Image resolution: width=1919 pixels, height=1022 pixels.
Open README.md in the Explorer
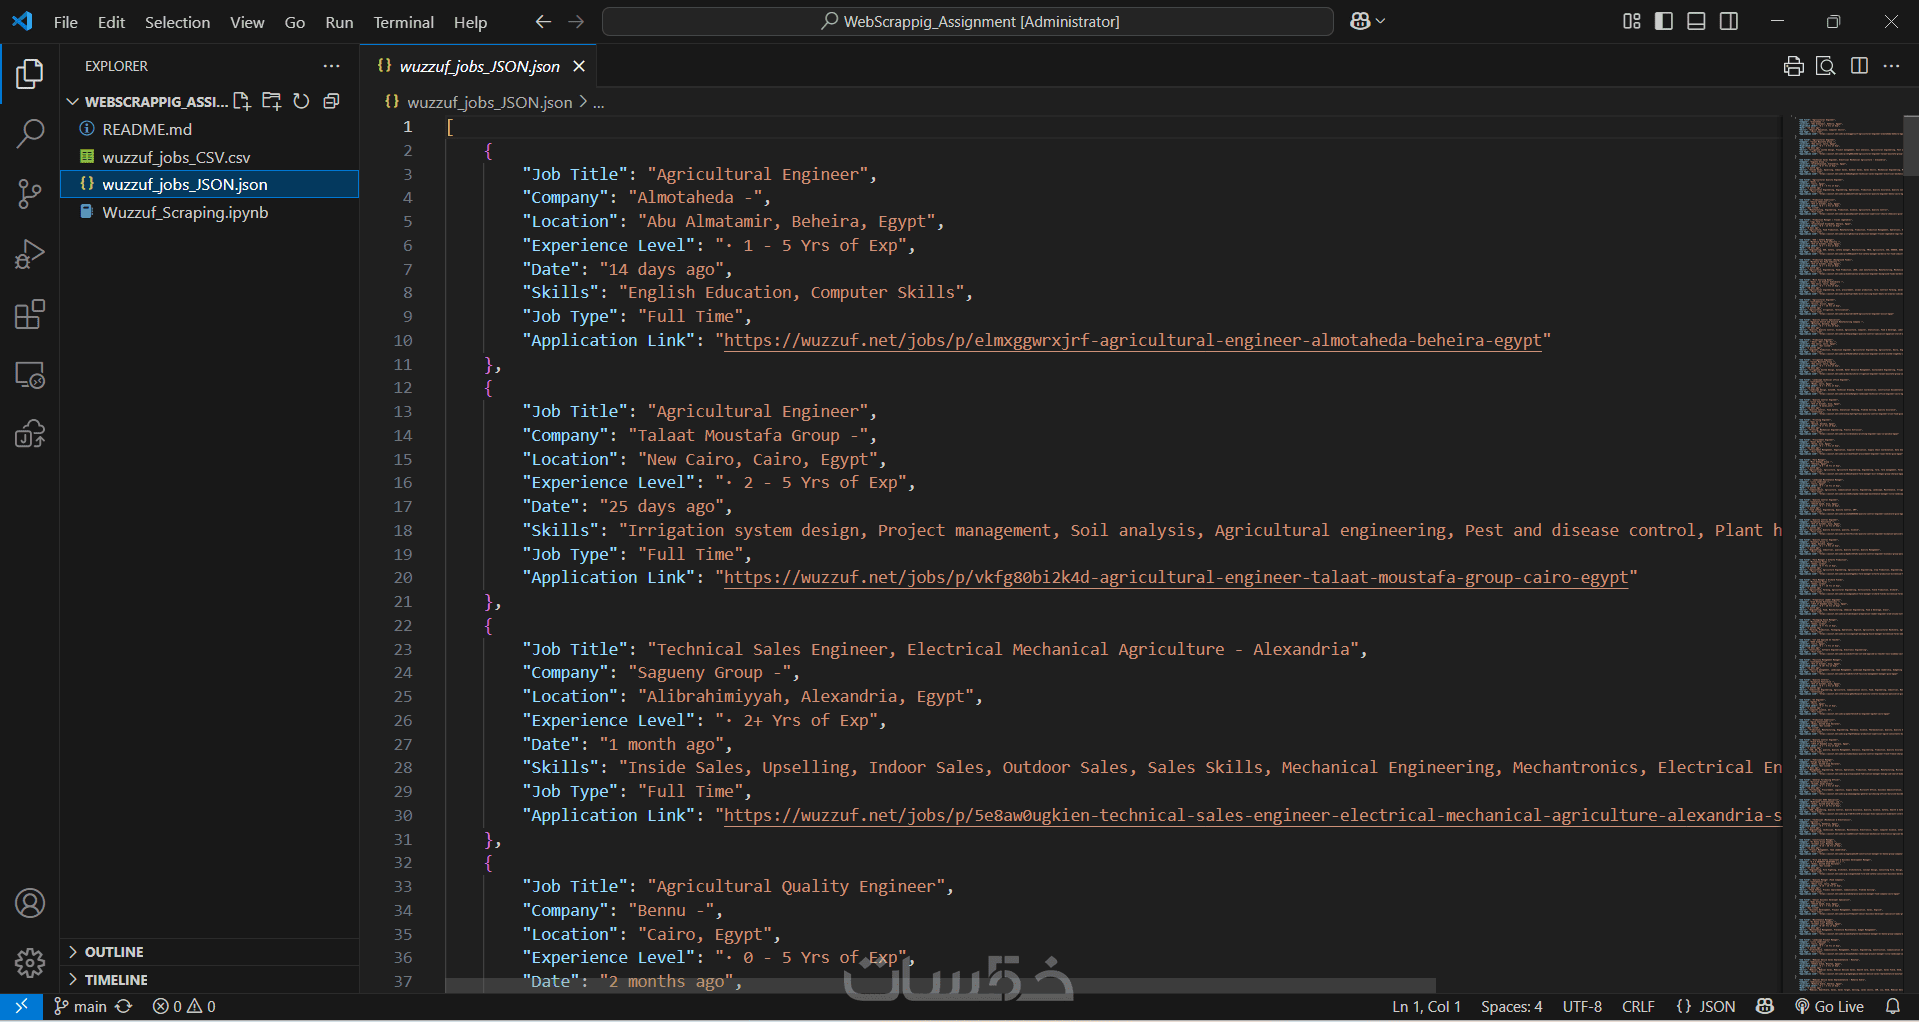coord(147,129)
